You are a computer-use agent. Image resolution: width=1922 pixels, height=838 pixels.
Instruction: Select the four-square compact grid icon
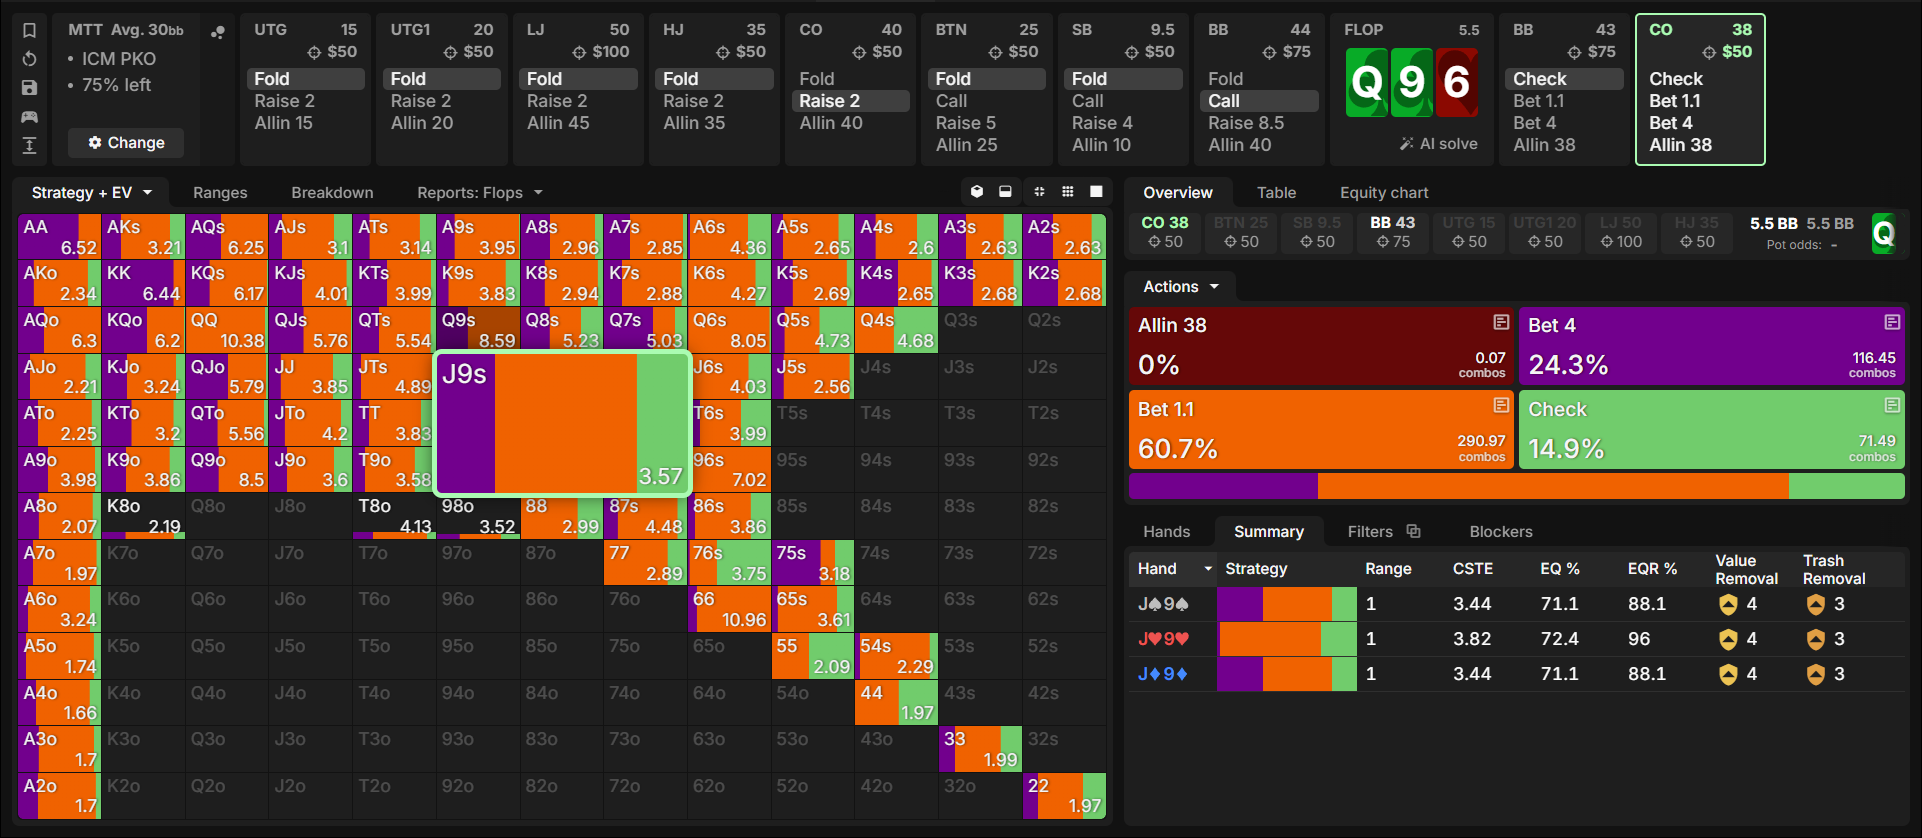pyautogui.click(x=1039, y=192)
